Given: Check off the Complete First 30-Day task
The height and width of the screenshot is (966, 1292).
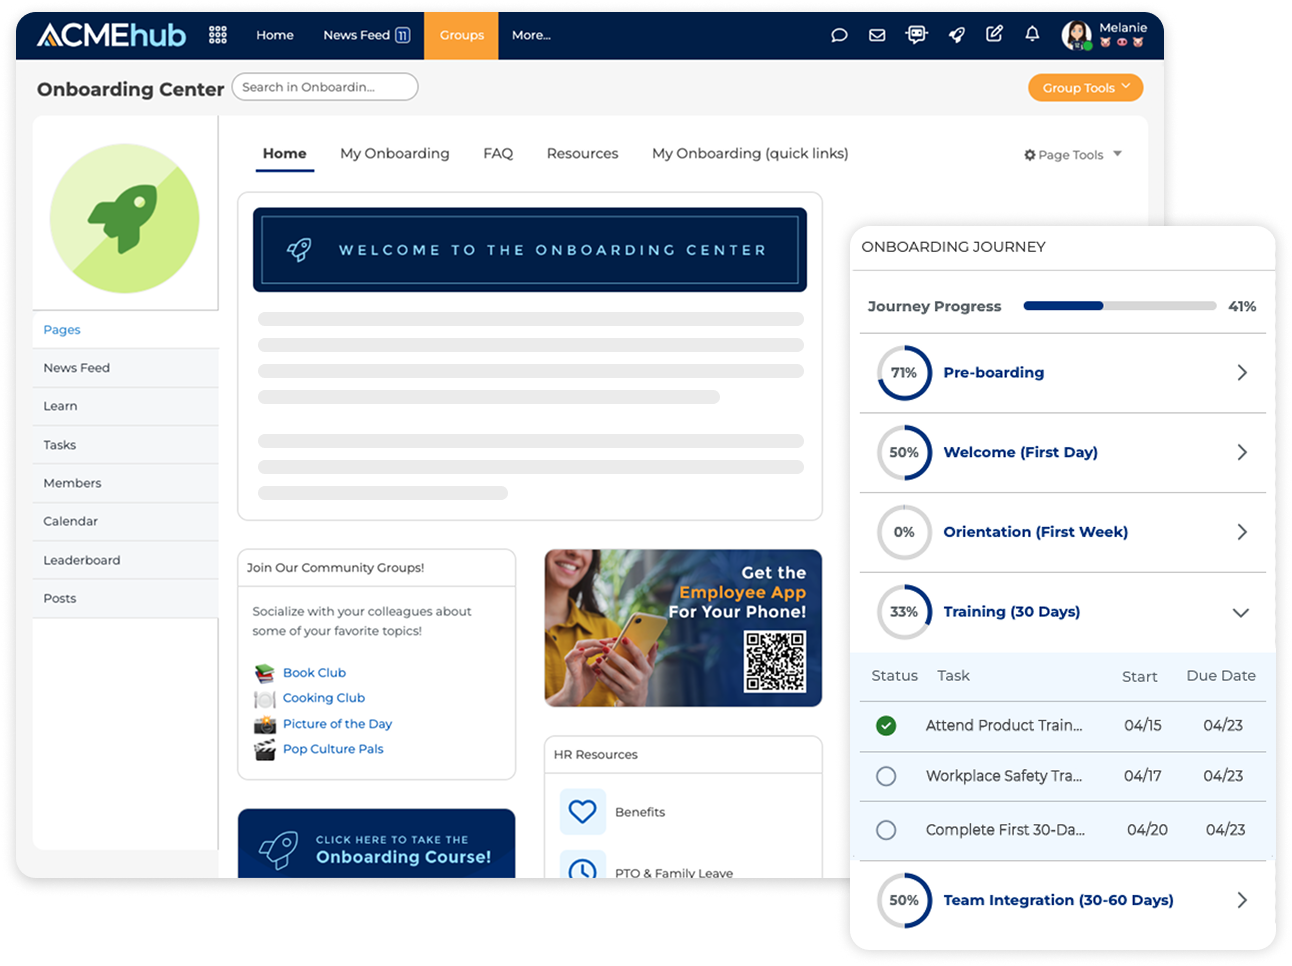Looking at the screenshot, I should [886, 830].
